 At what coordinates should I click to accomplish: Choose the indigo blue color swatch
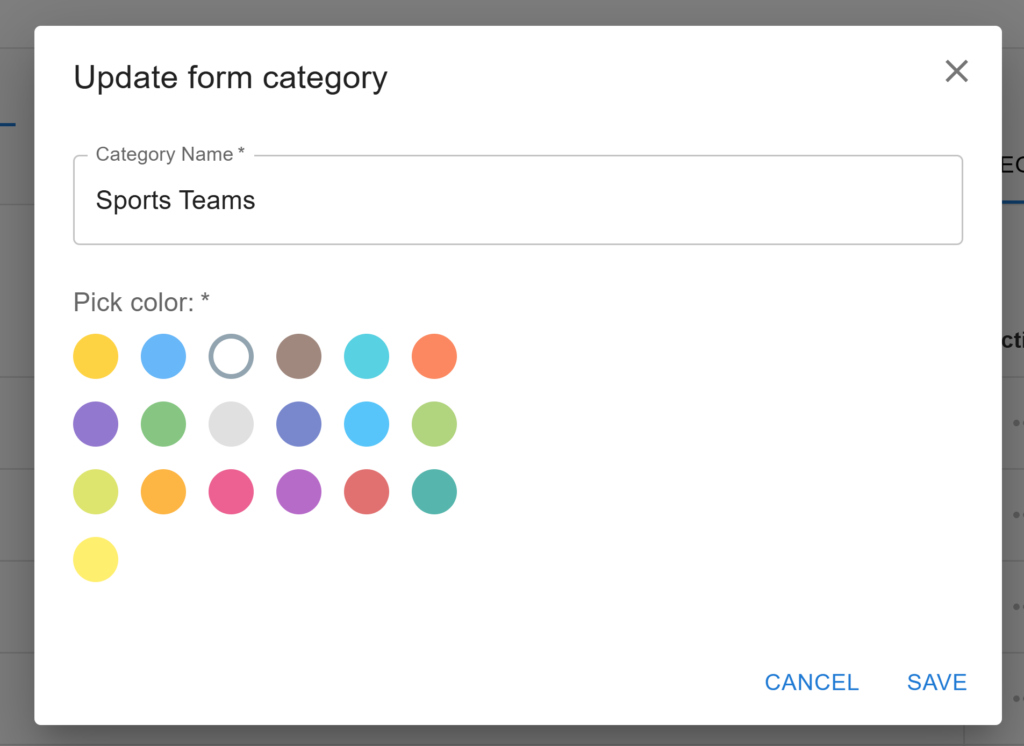(299, 424)
